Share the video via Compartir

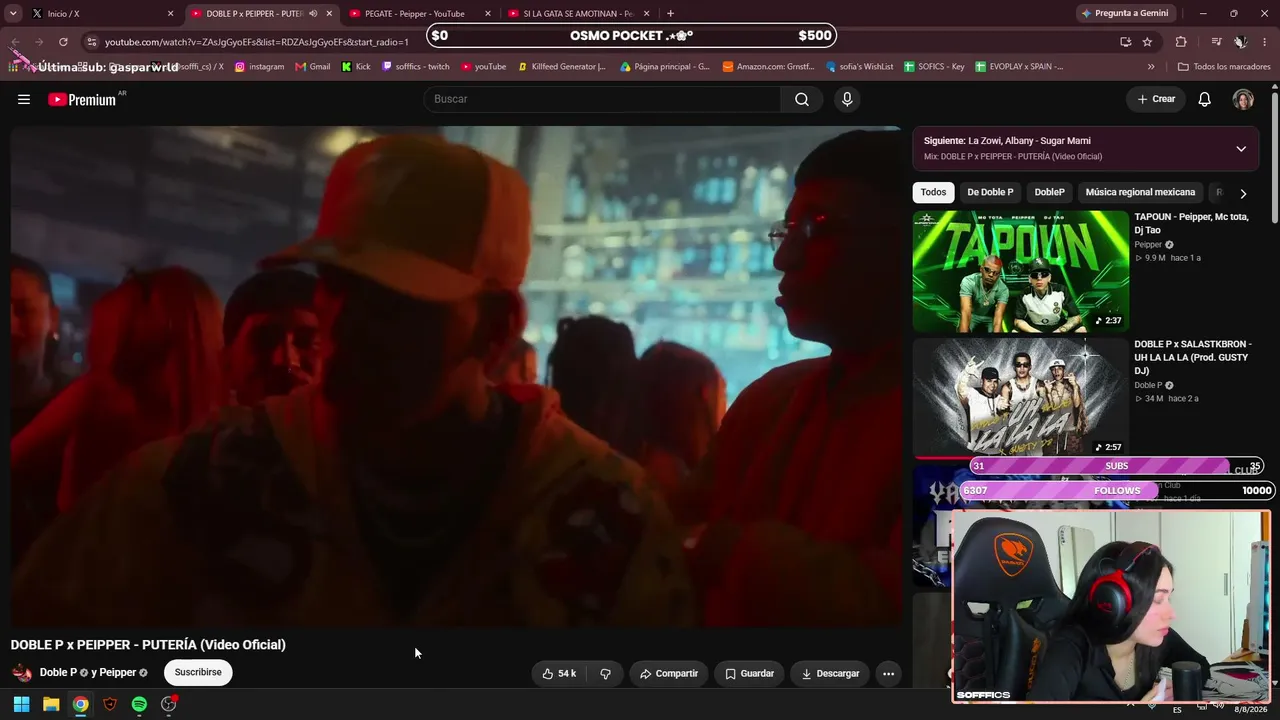669,673
